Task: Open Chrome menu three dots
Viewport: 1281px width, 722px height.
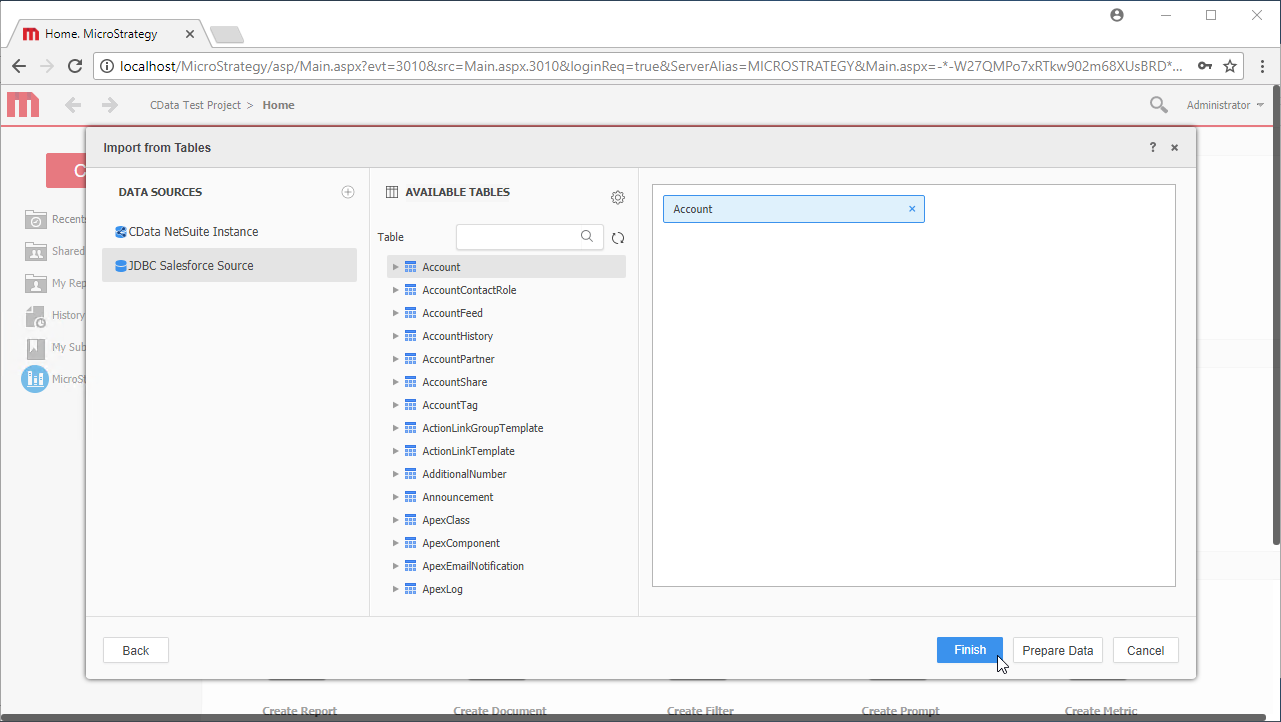Action: (x=1264, y=66)
